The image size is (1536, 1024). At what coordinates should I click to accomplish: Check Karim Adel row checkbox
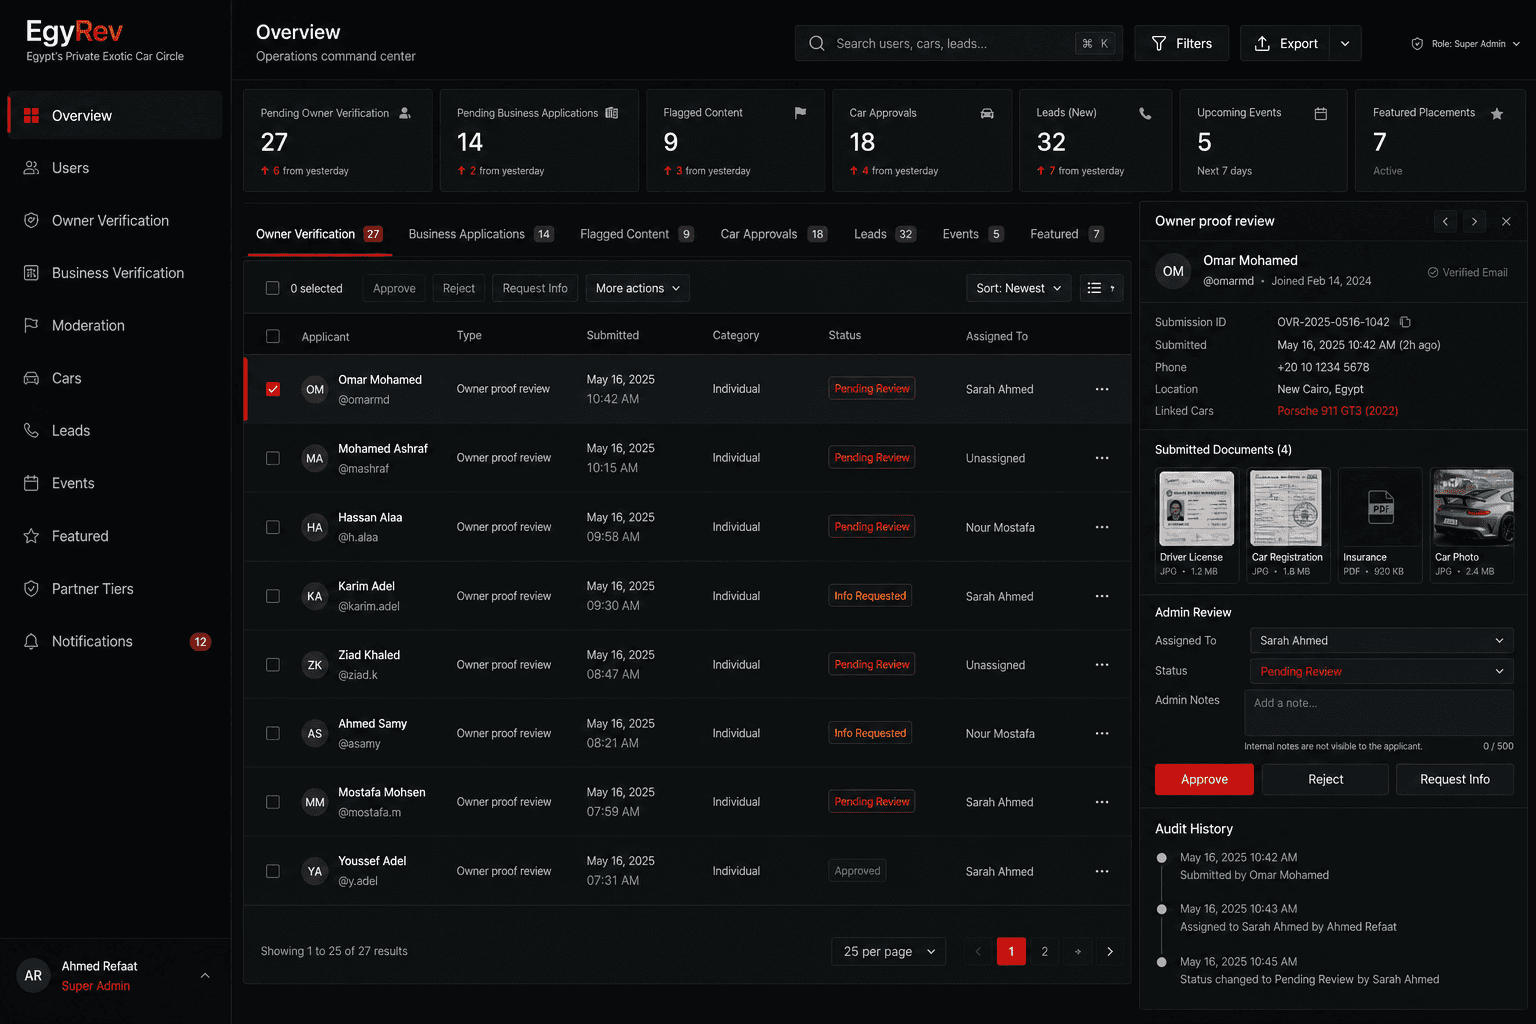click(273, 596)
